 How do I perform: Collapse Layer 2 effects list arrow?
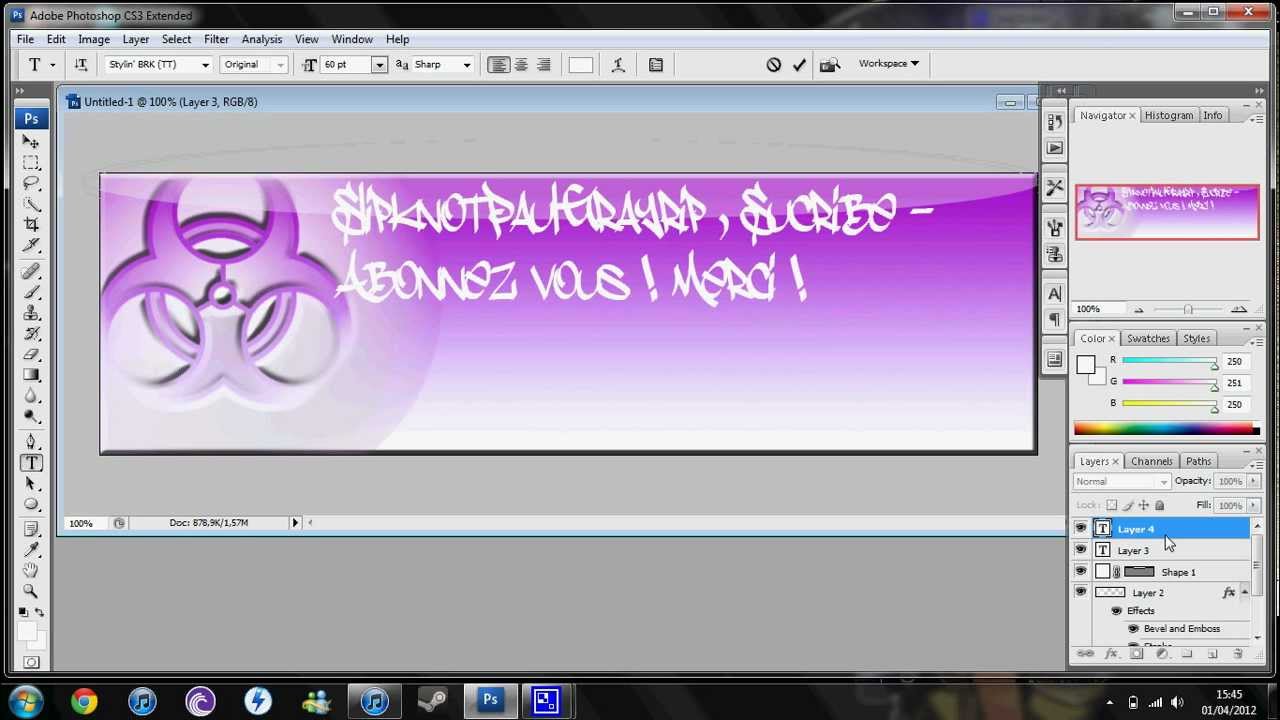[x=1244, y=593]
